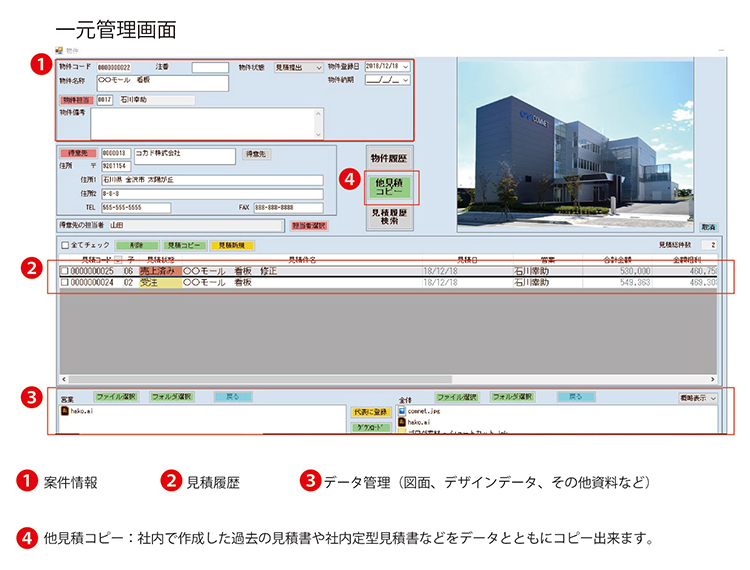Click the 住所1 address field

[212, 180]
